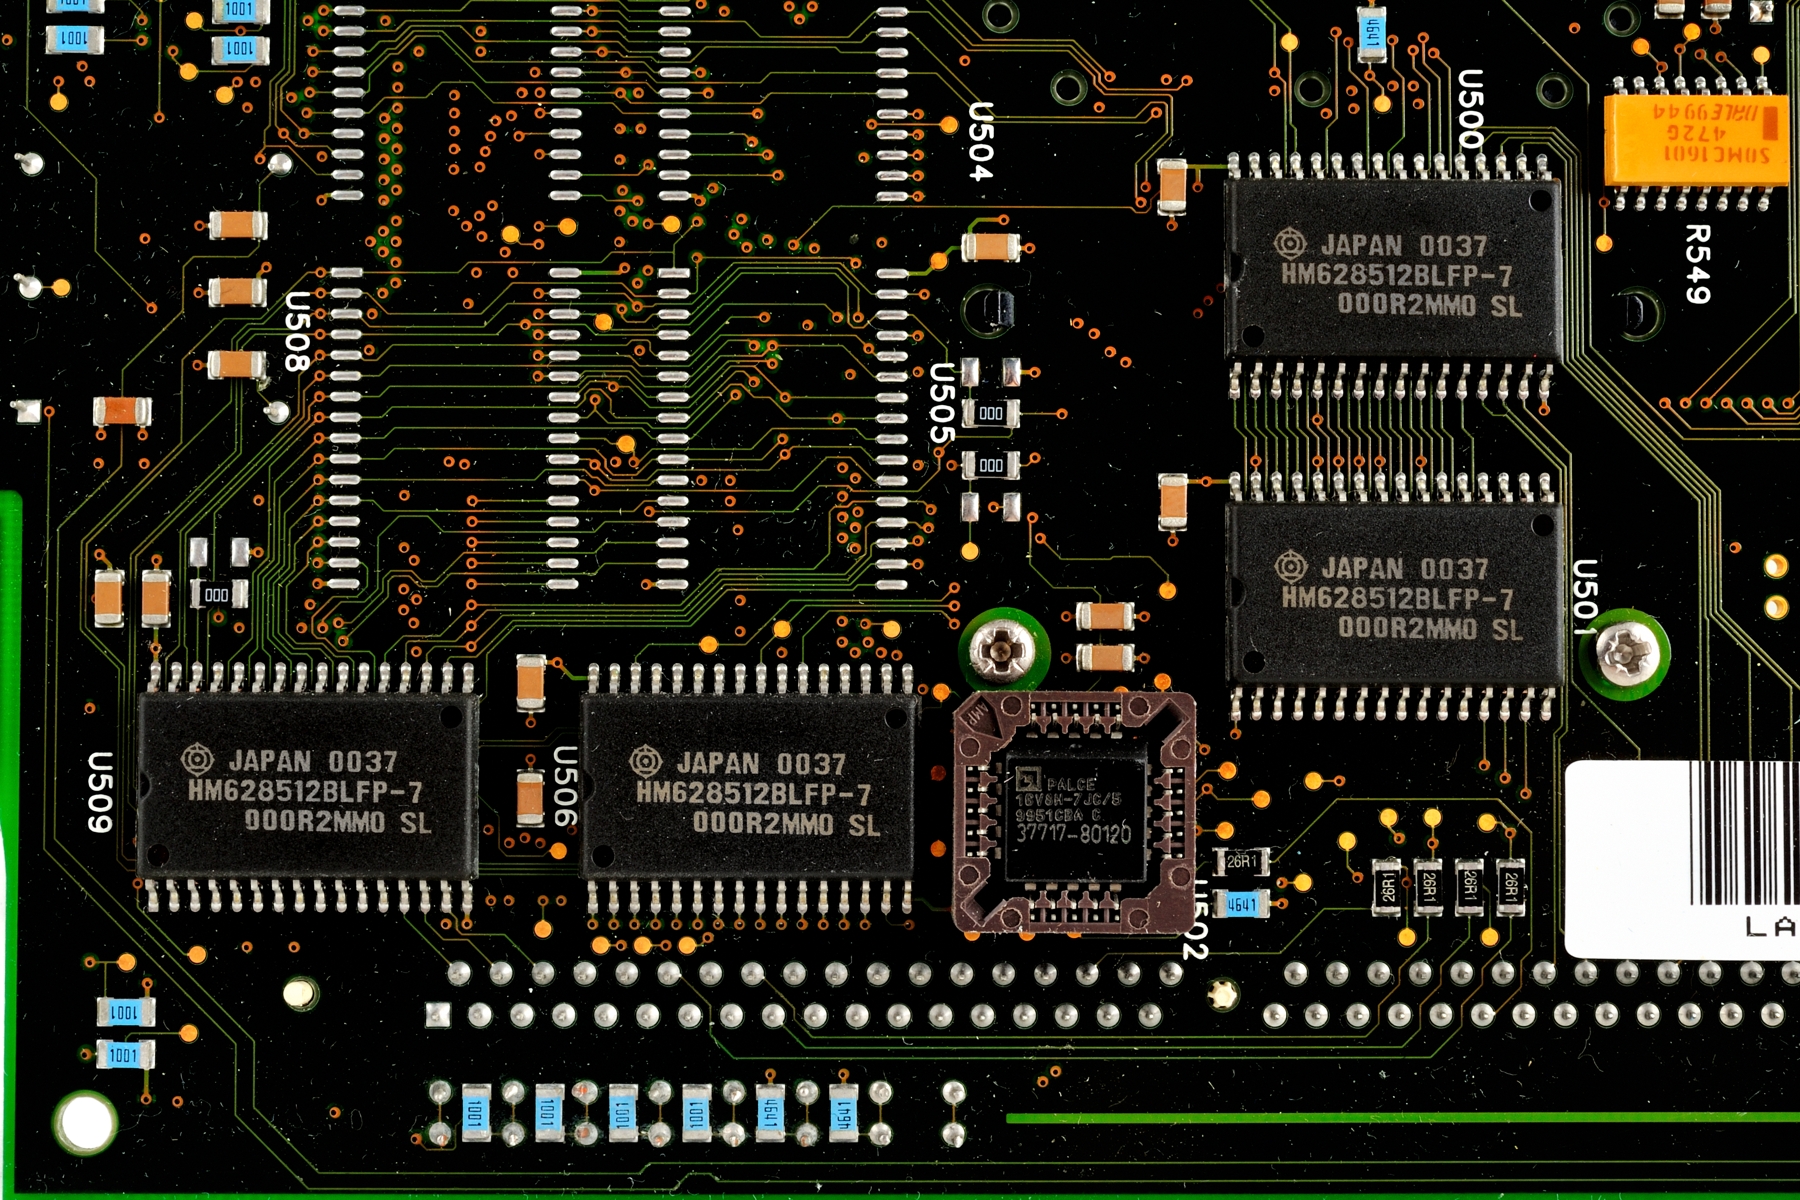Select the PALCE chip in the brown socket
The height and width of the screenshot is (1200, 1800).
pyautogui.click(x=1074, y=814)
